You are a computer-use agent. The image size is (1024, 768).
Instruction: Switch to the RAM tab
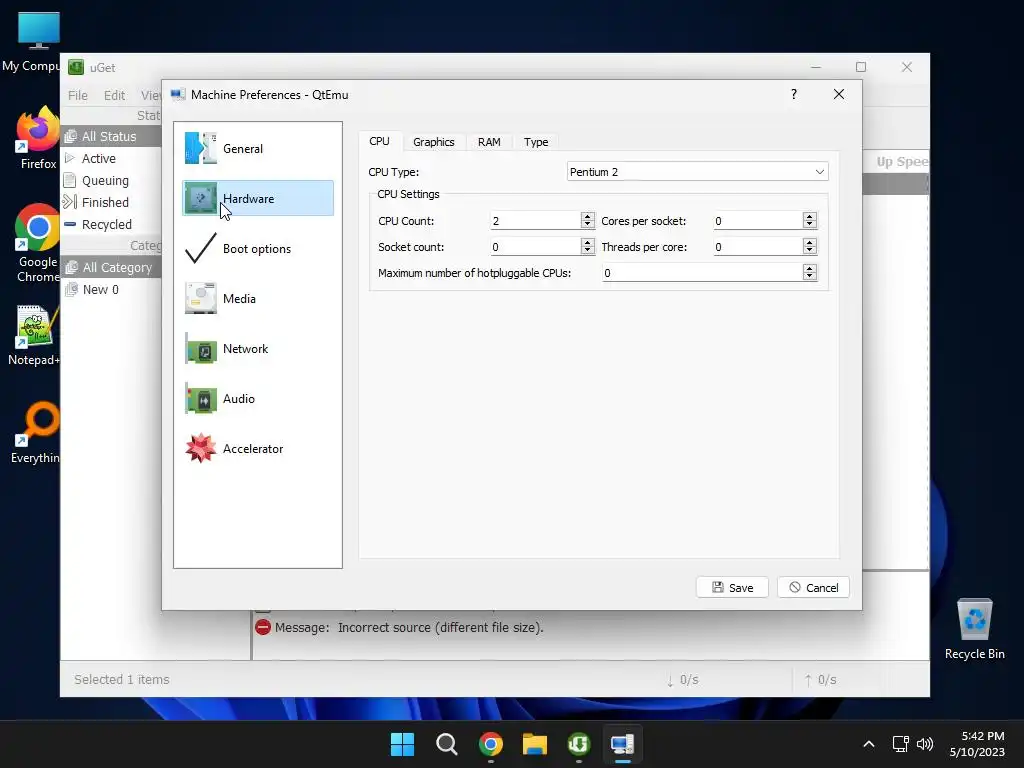pos(489,142)
